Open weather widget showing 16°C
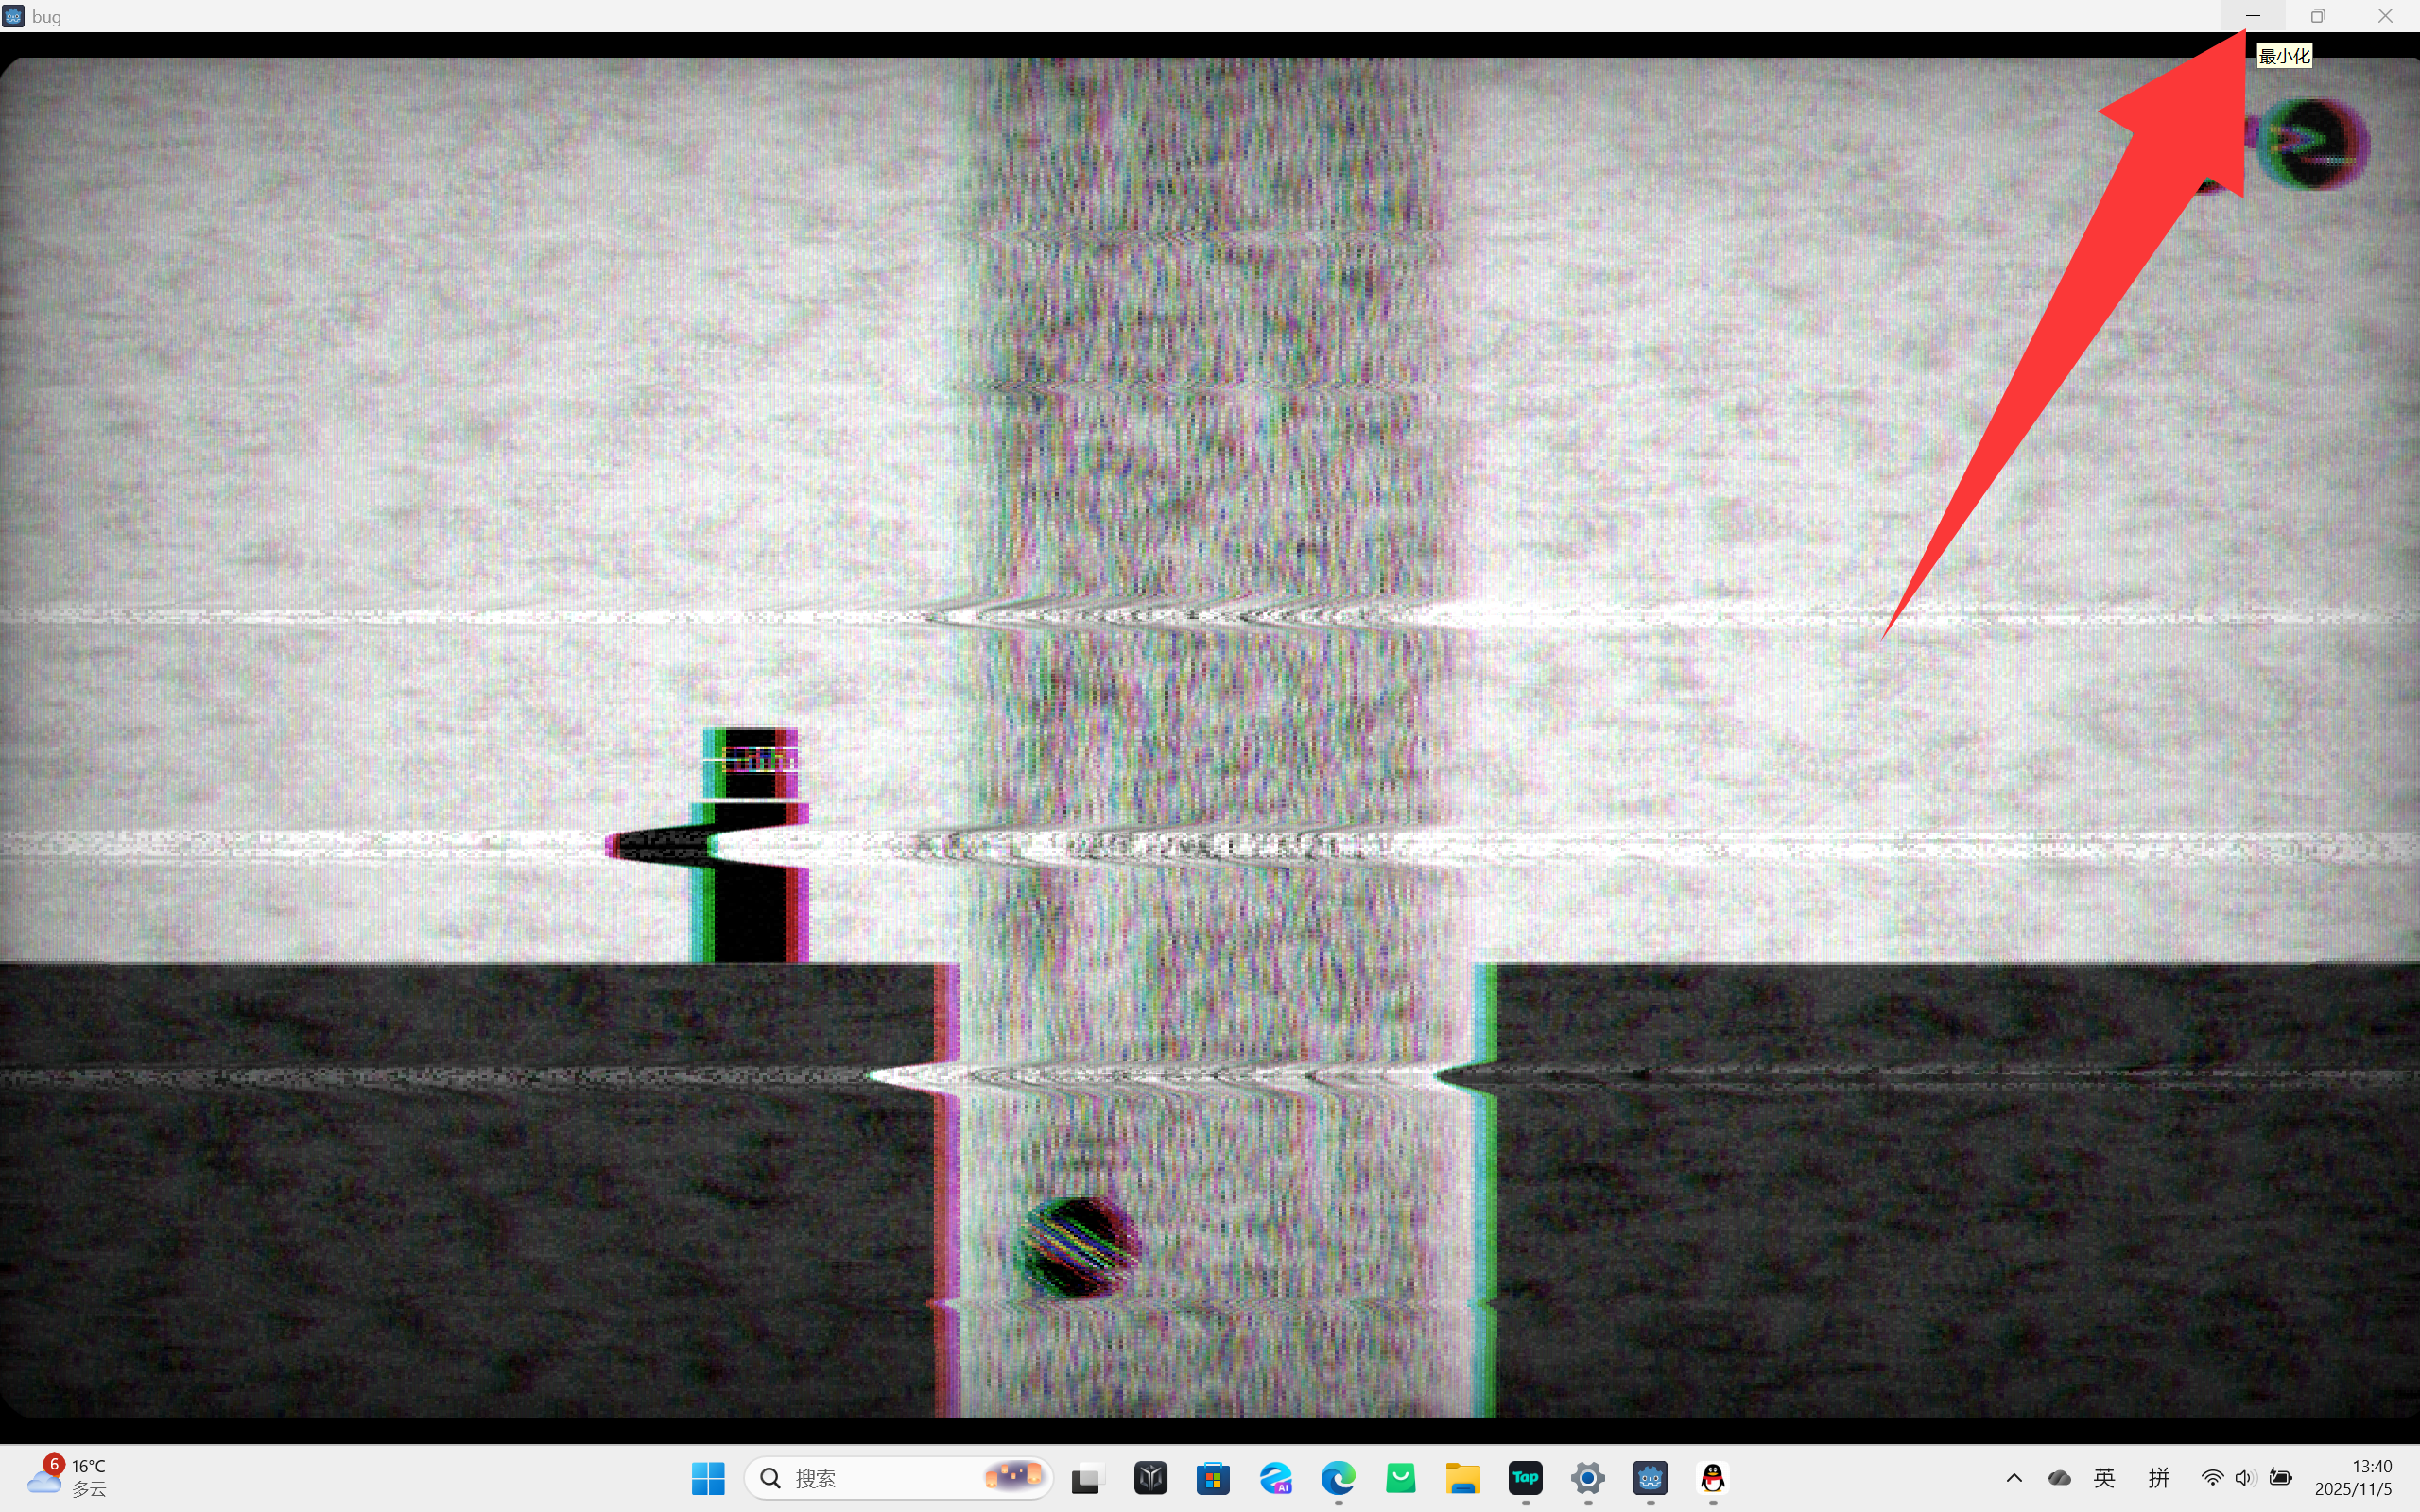2420x1512 pixels. click(68, 1477)
